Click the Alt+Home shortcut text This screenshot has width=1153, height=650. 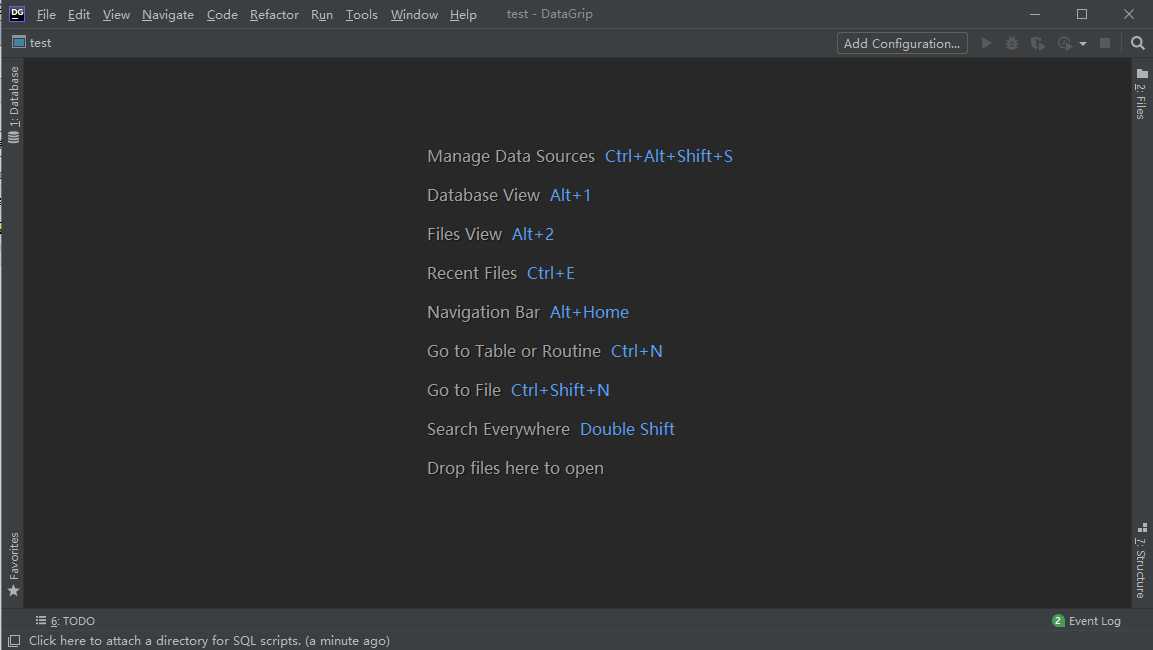coord(589,312)
